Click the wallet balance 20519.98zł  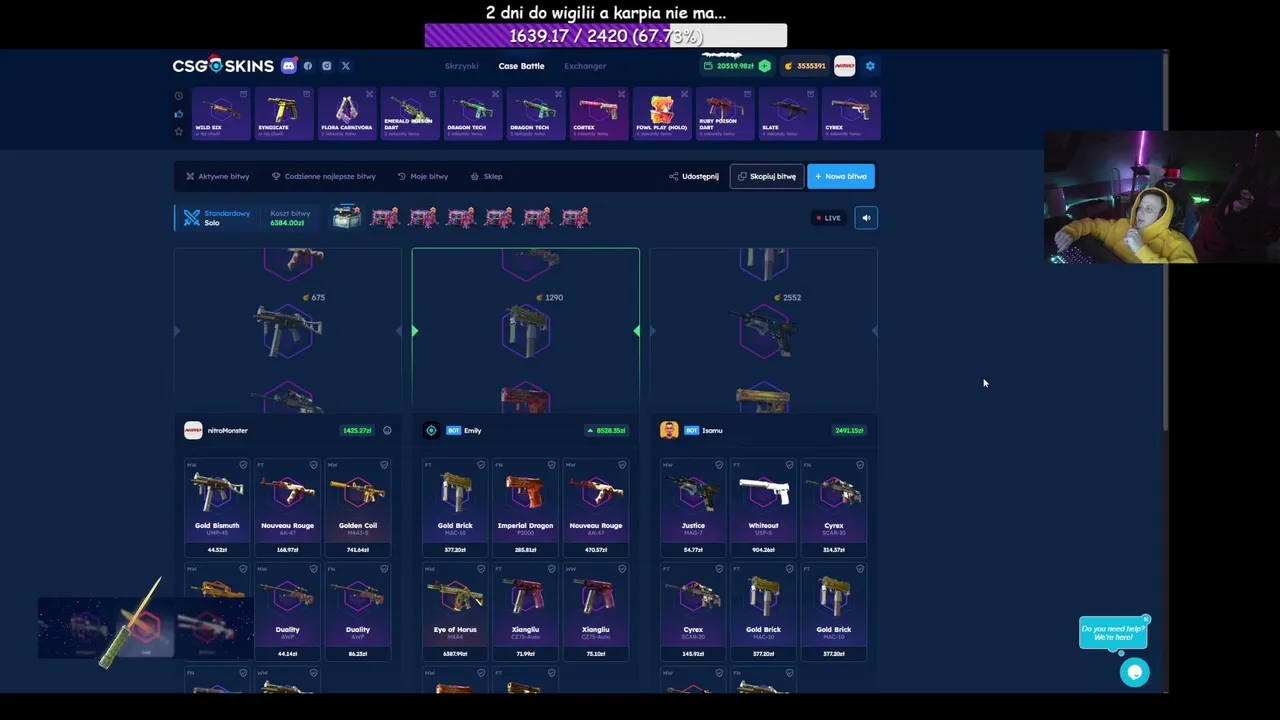[x=729, y=66]
